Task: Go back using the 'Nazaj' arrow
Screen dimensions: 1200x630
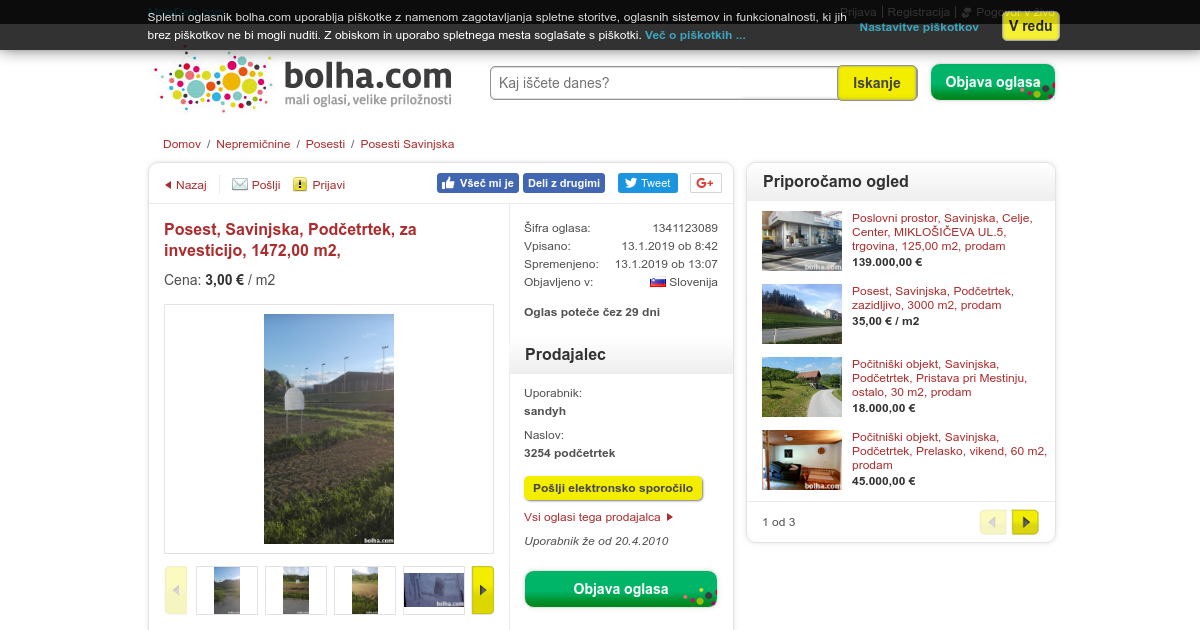Action: pos(185,185)
